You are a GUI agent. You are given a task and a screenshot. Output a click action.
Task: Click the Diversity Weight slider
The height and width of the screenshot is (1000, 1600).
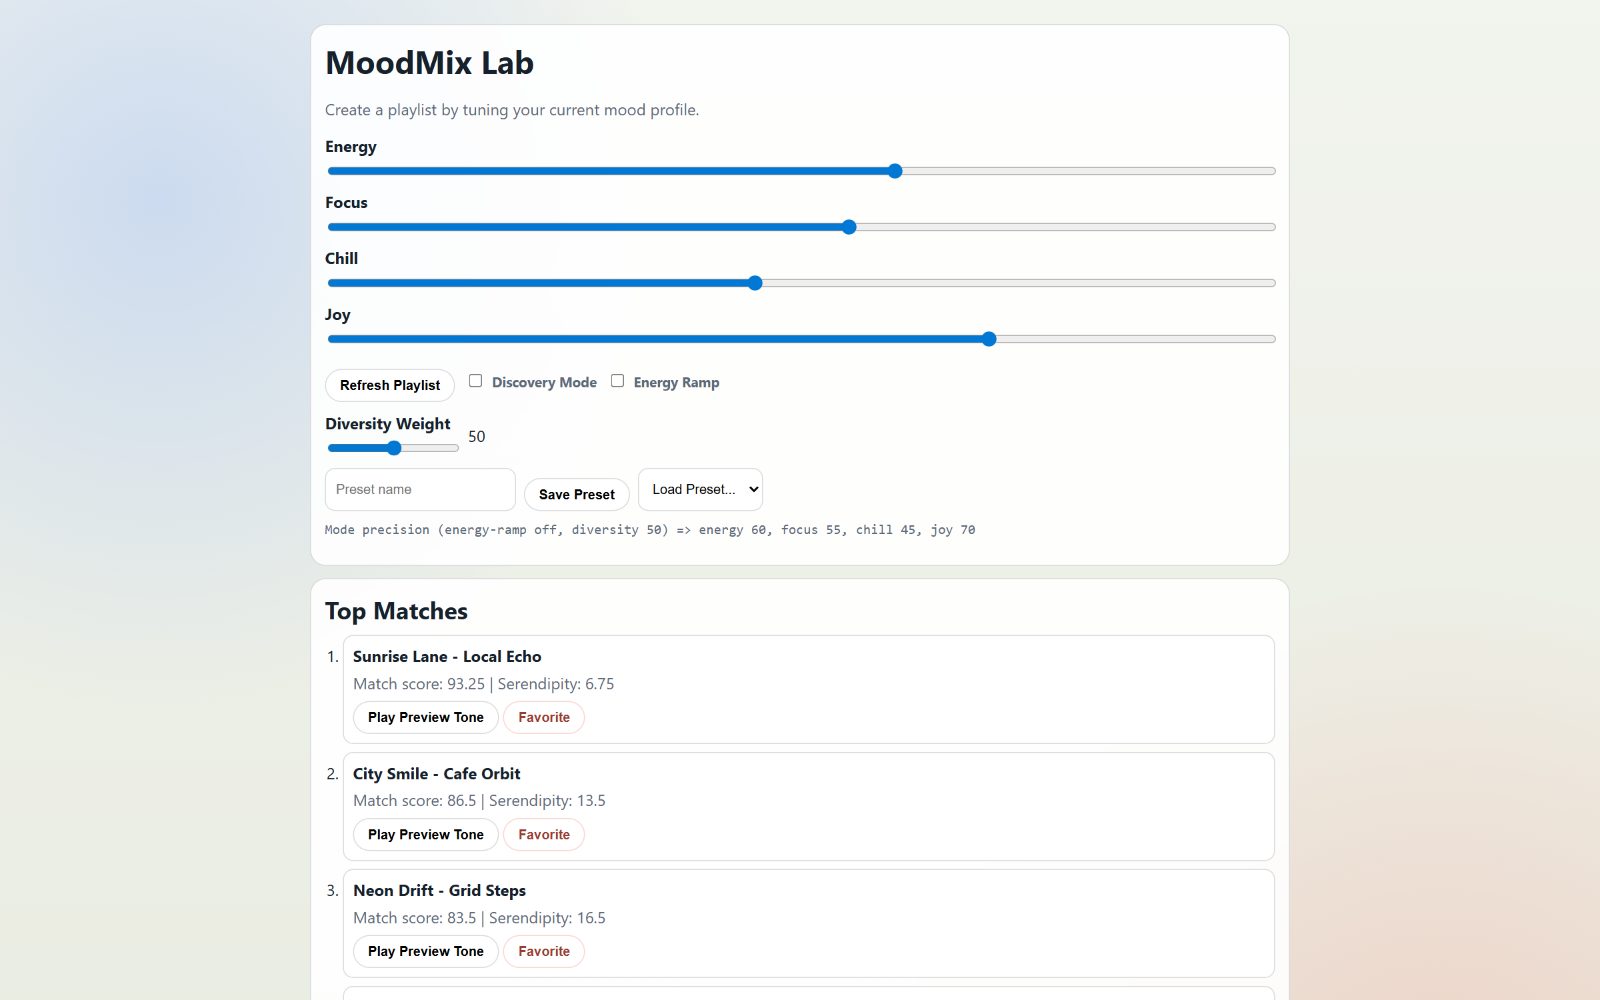(393, 448)
